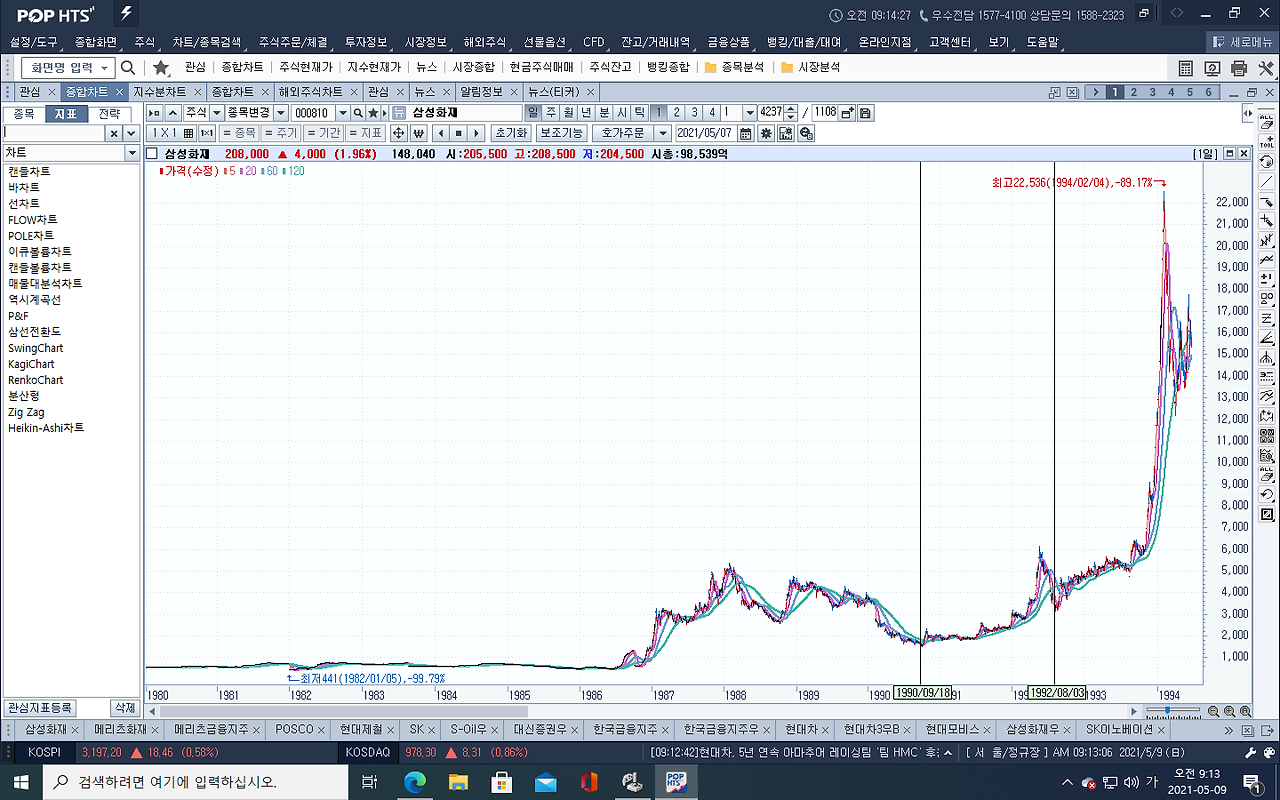Screen dimensions: 1280x800
Task: Select the 틱 (tick) period toggle
Action: (640, 113)
